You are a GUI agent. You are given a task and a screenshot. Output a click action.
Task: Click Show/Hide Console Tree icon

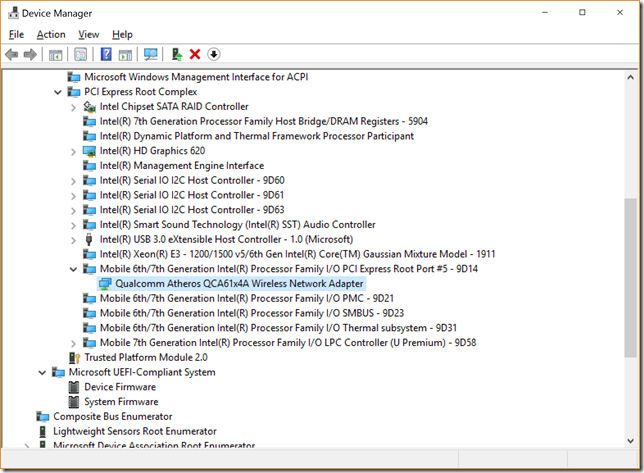[x=56, y=54]
